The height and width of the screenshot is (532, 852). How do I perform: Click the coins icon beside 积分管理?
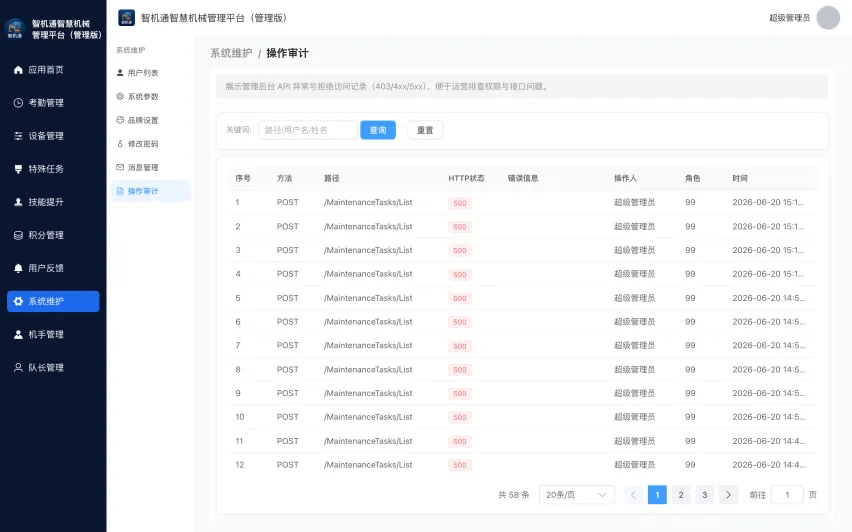click(x=18, y=235)
